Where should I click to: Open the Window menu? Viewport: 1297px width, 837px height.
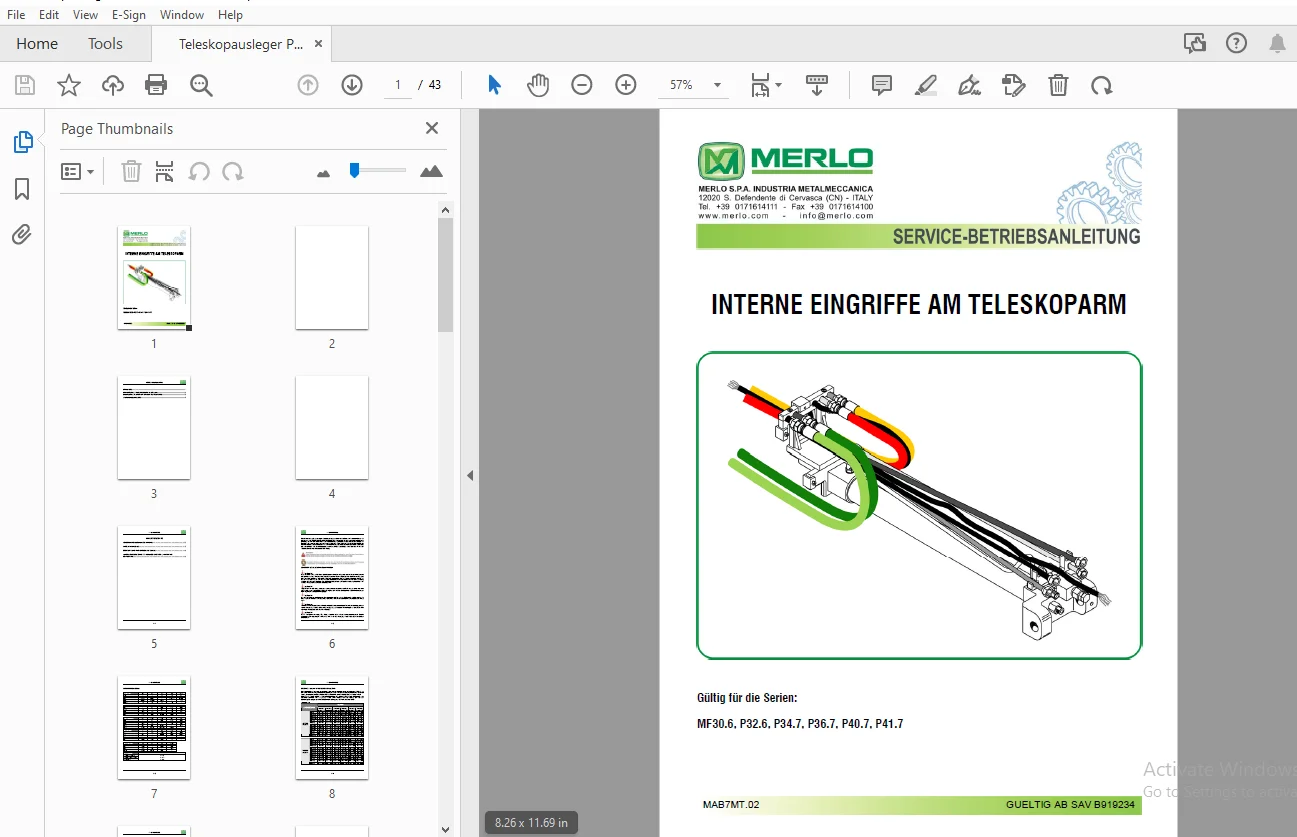tap(182, 15)
